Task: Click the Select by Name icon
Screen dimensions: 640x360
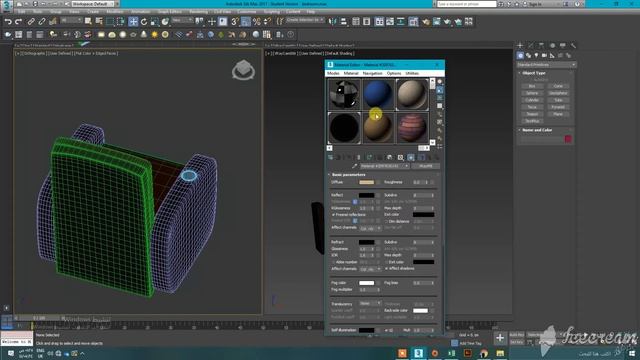Action: (x=99, y=22)
